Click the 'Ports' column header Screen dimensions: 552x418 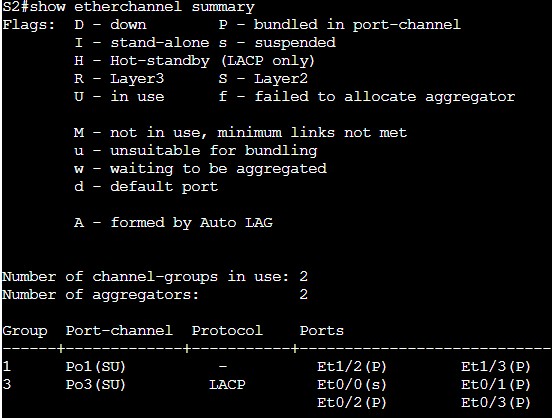tap(321, 330)
